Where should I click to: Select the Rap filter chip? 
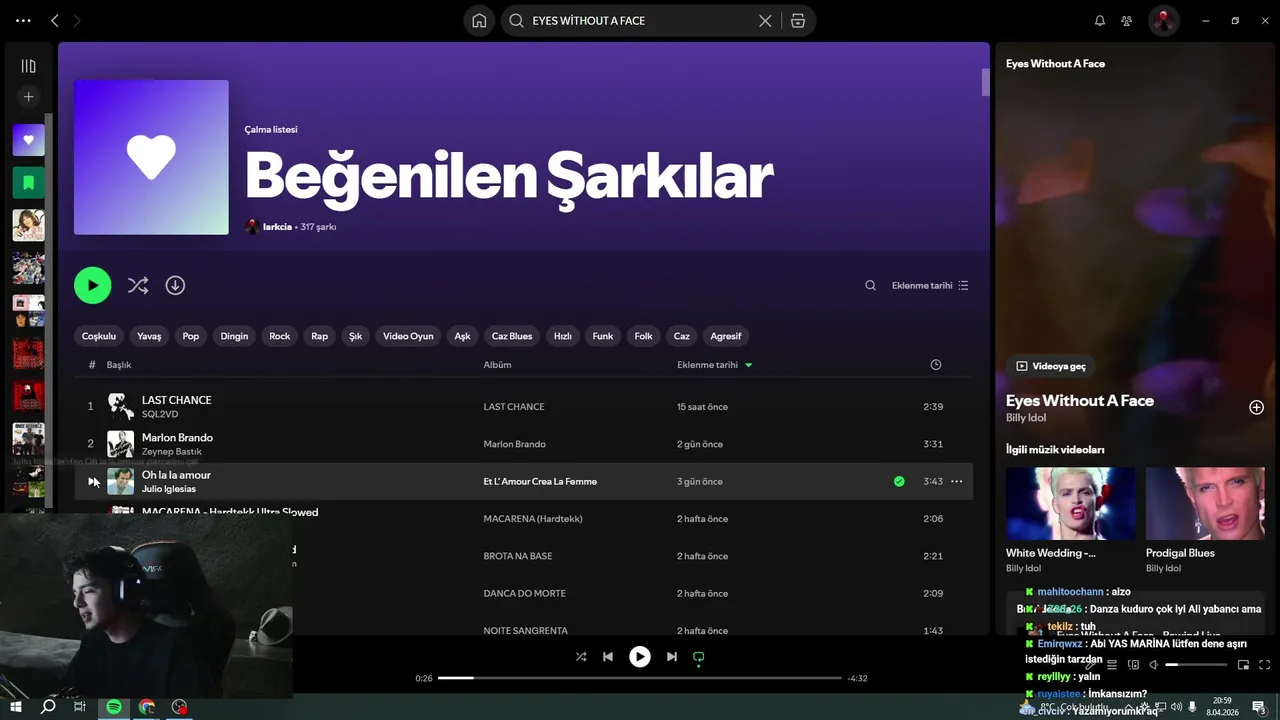320,336
